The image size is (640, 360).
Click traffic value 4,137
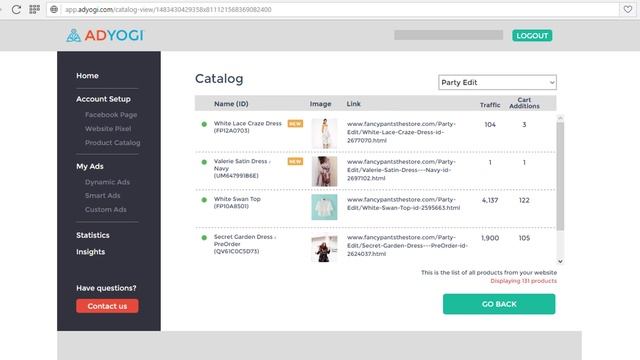pyautogui.click(x=490, y=200)
